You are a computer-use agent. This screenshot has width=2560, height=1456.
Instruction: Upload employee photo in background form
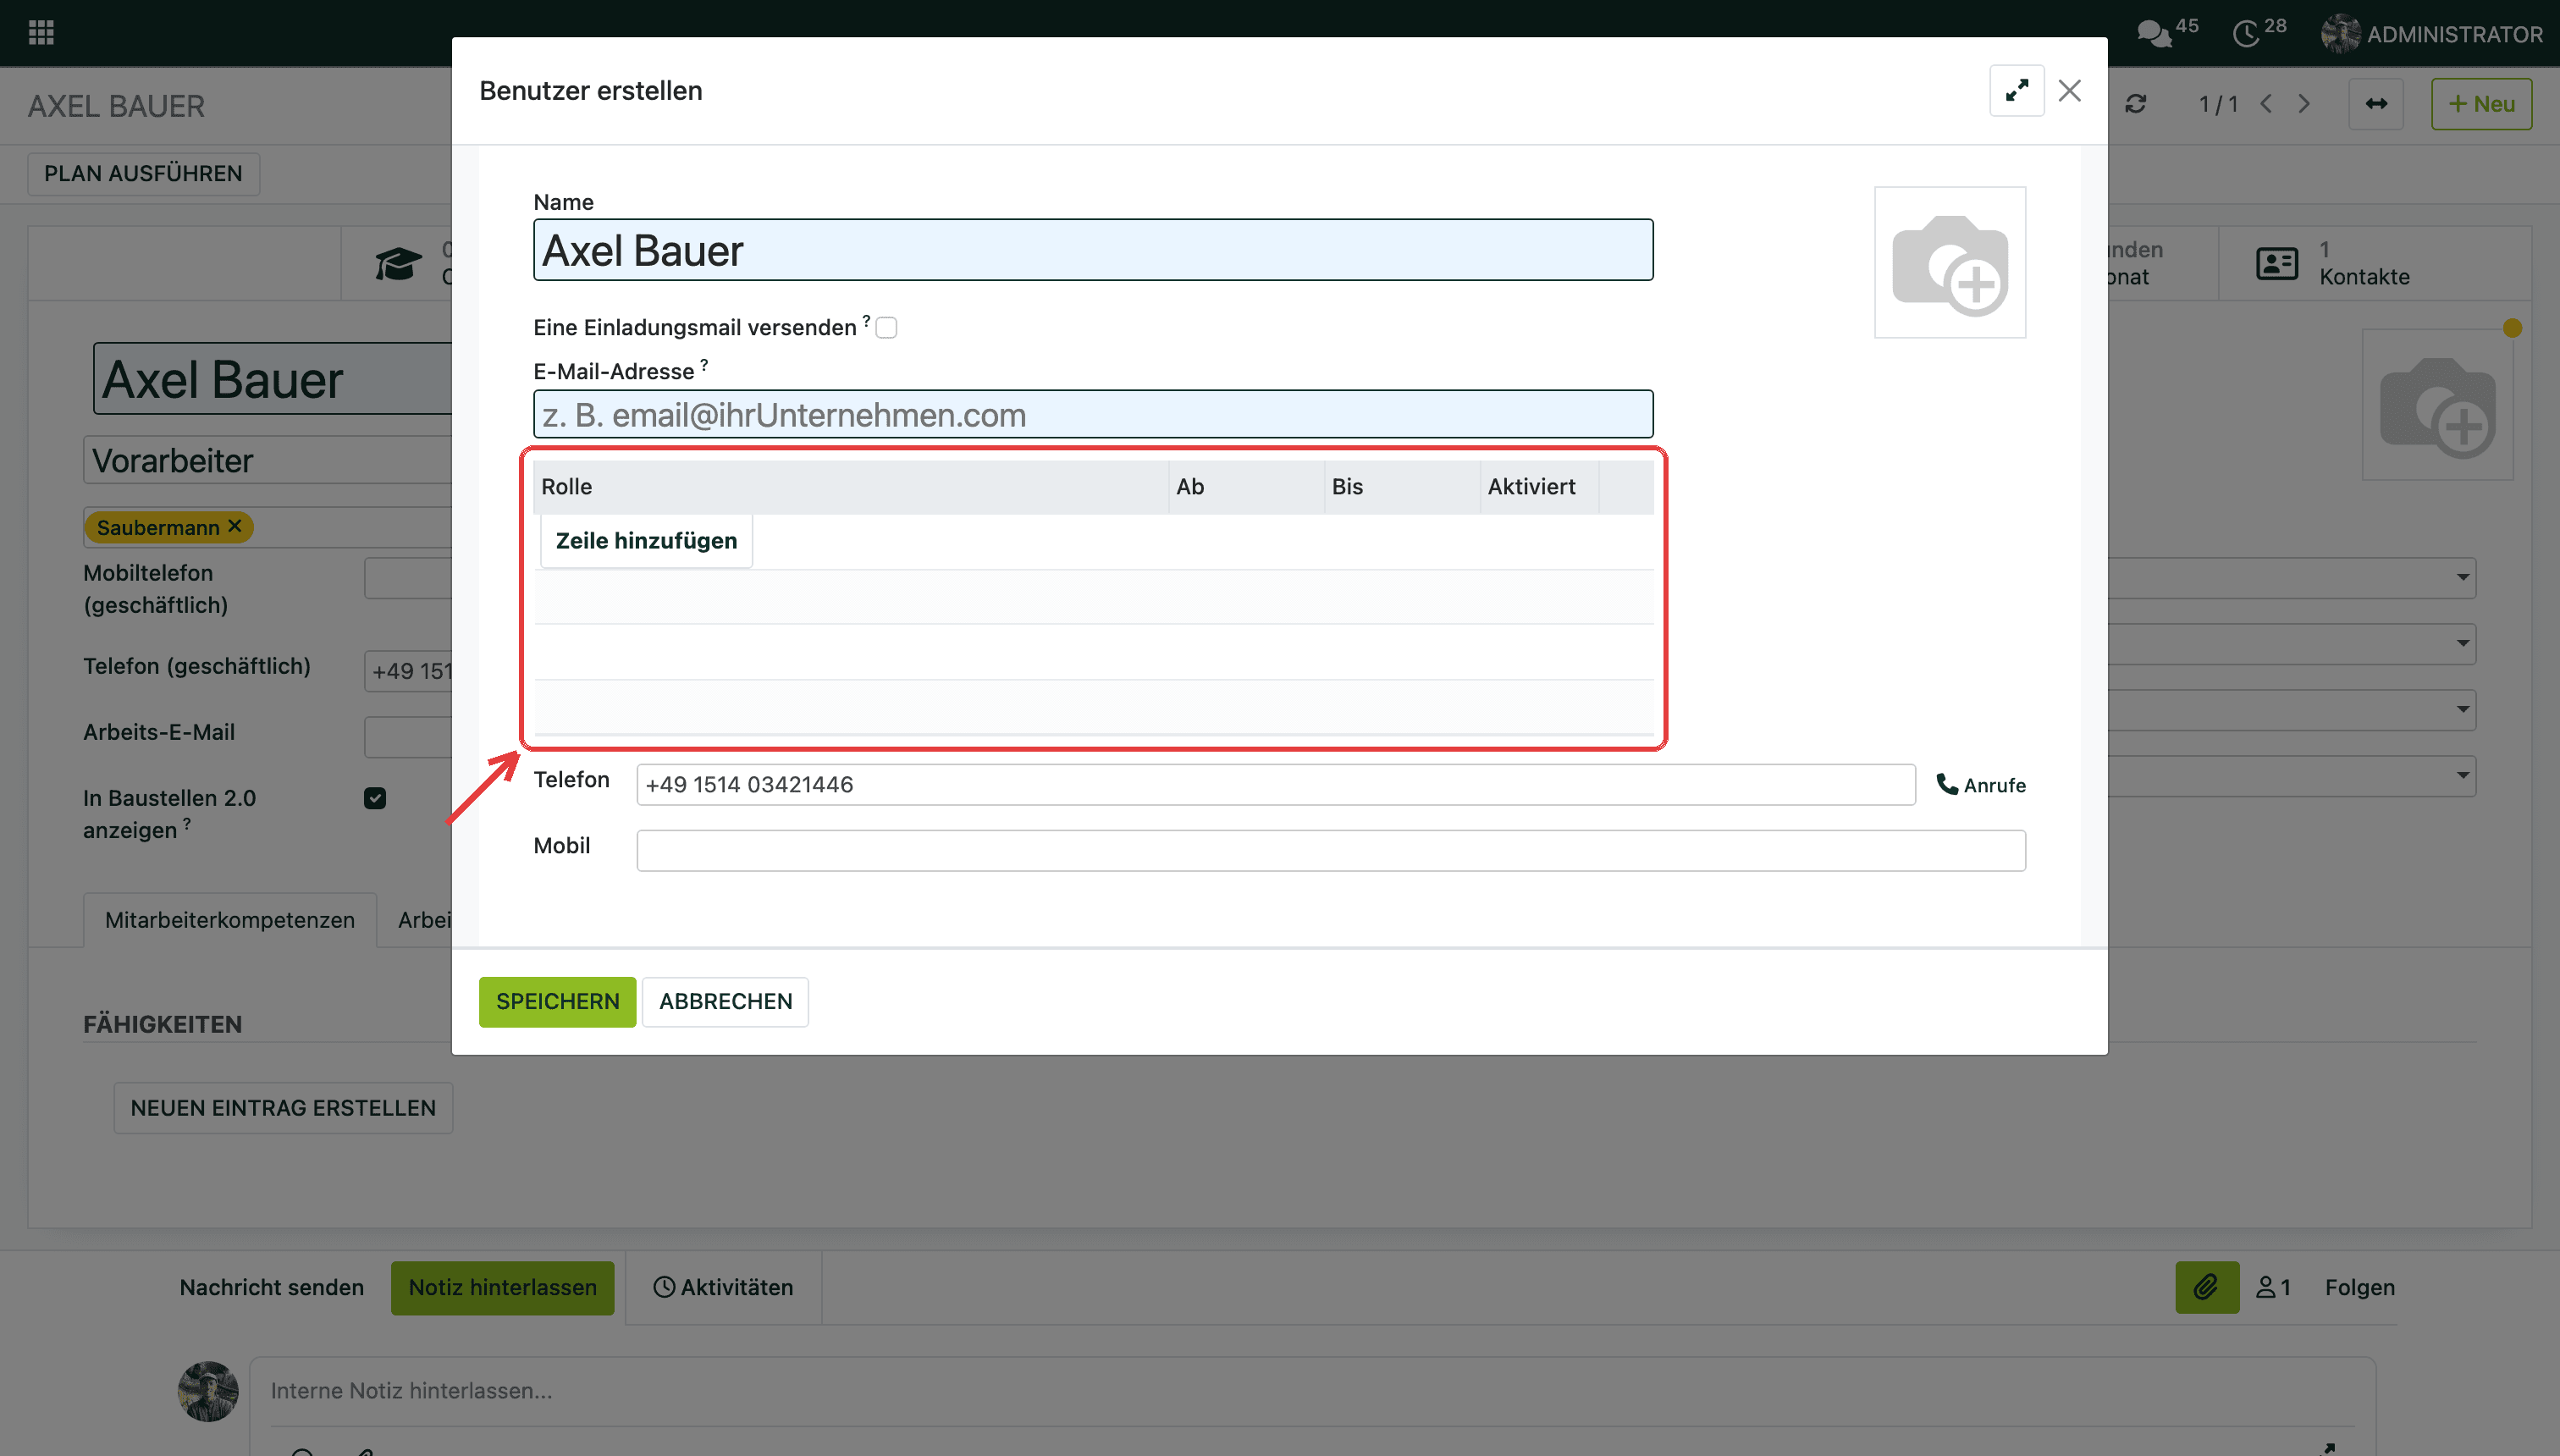click(2437, 406)
